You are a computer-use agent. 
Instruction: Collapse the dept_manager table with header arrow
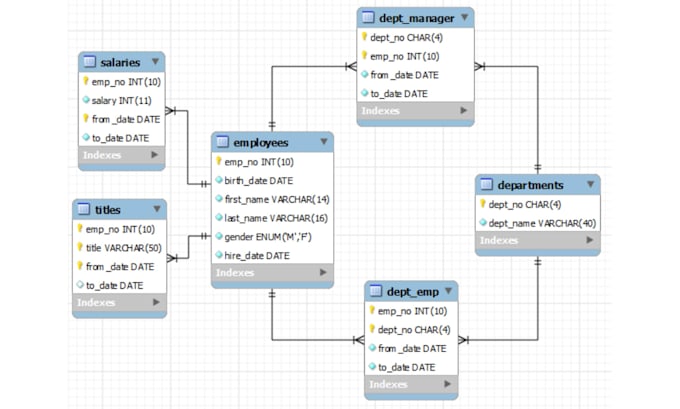click(464, 17)
